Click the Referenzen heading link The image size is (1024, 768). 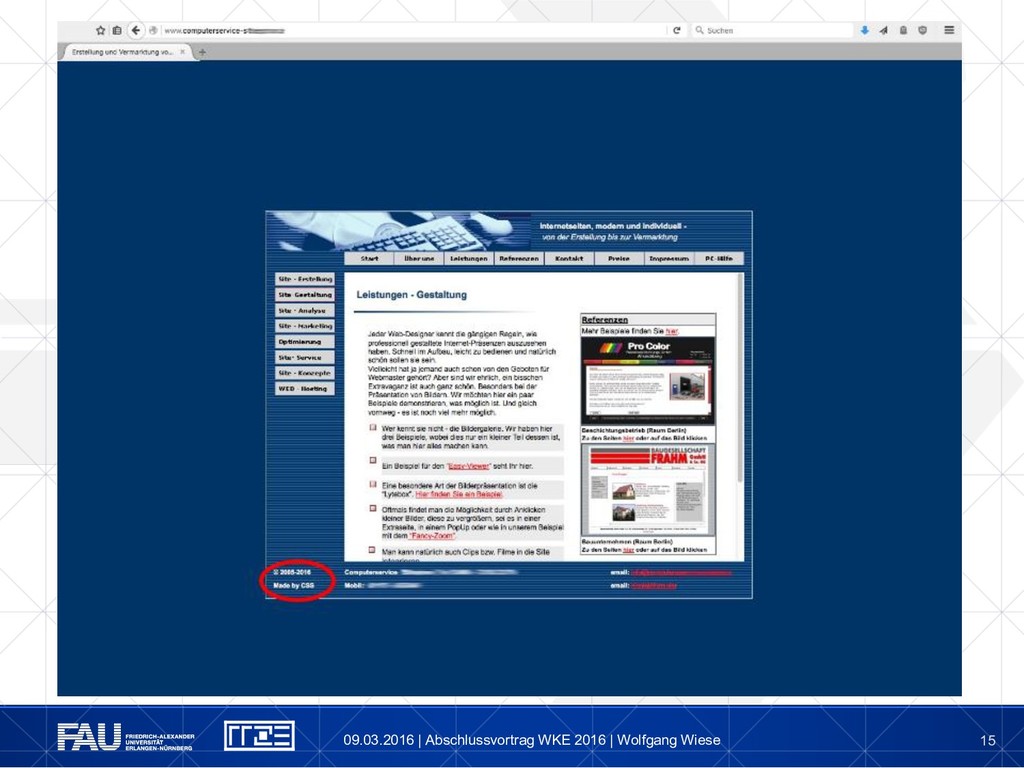pos(605,319)
